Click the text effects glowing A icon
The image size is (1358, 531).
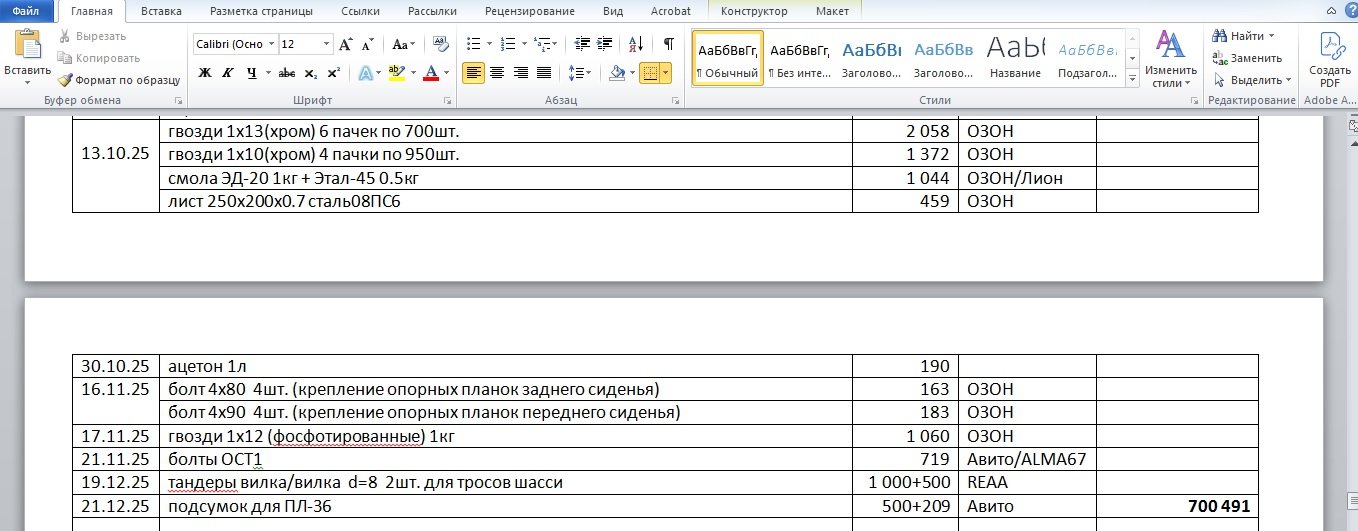[x=366, y=73]
